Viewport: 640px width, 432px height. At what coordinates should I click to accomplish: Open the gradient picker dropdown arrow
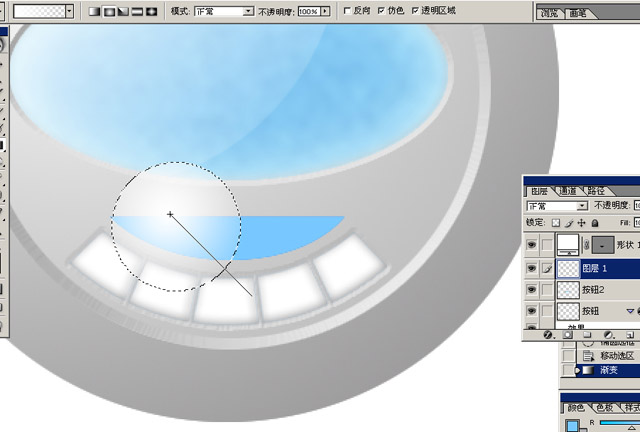click(x=69, y=11)
